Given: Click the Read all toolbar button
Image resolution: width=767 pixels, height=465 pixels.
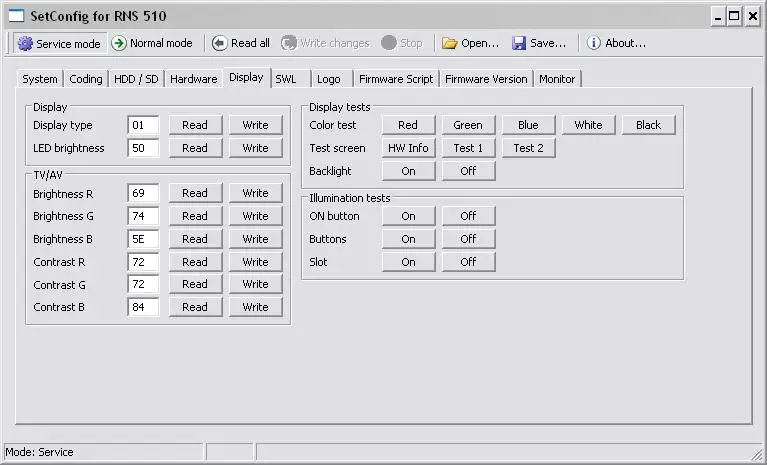Looking at the screenshot, I should point(241,43).
